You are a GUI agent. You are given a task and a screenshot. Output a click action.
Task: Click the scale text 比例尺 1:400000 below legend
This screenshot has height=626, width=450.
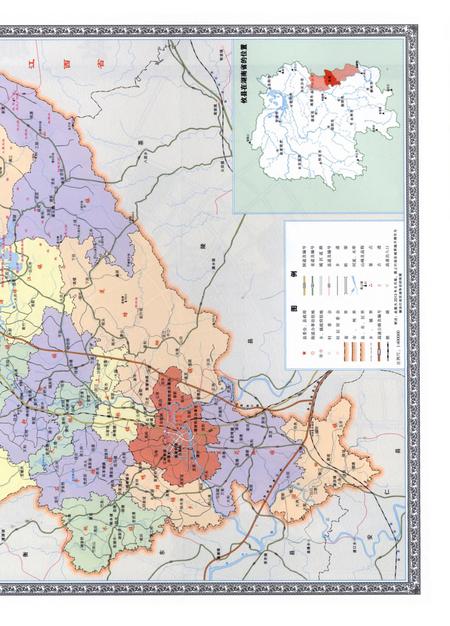(x=398, y=347)
